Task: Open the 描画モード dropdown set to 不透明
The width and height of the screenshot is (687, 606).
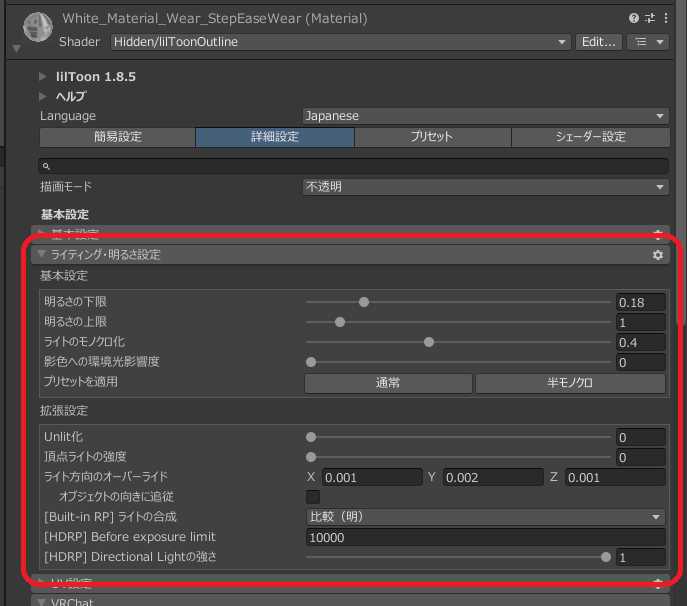Action: (x=485, y=187)
